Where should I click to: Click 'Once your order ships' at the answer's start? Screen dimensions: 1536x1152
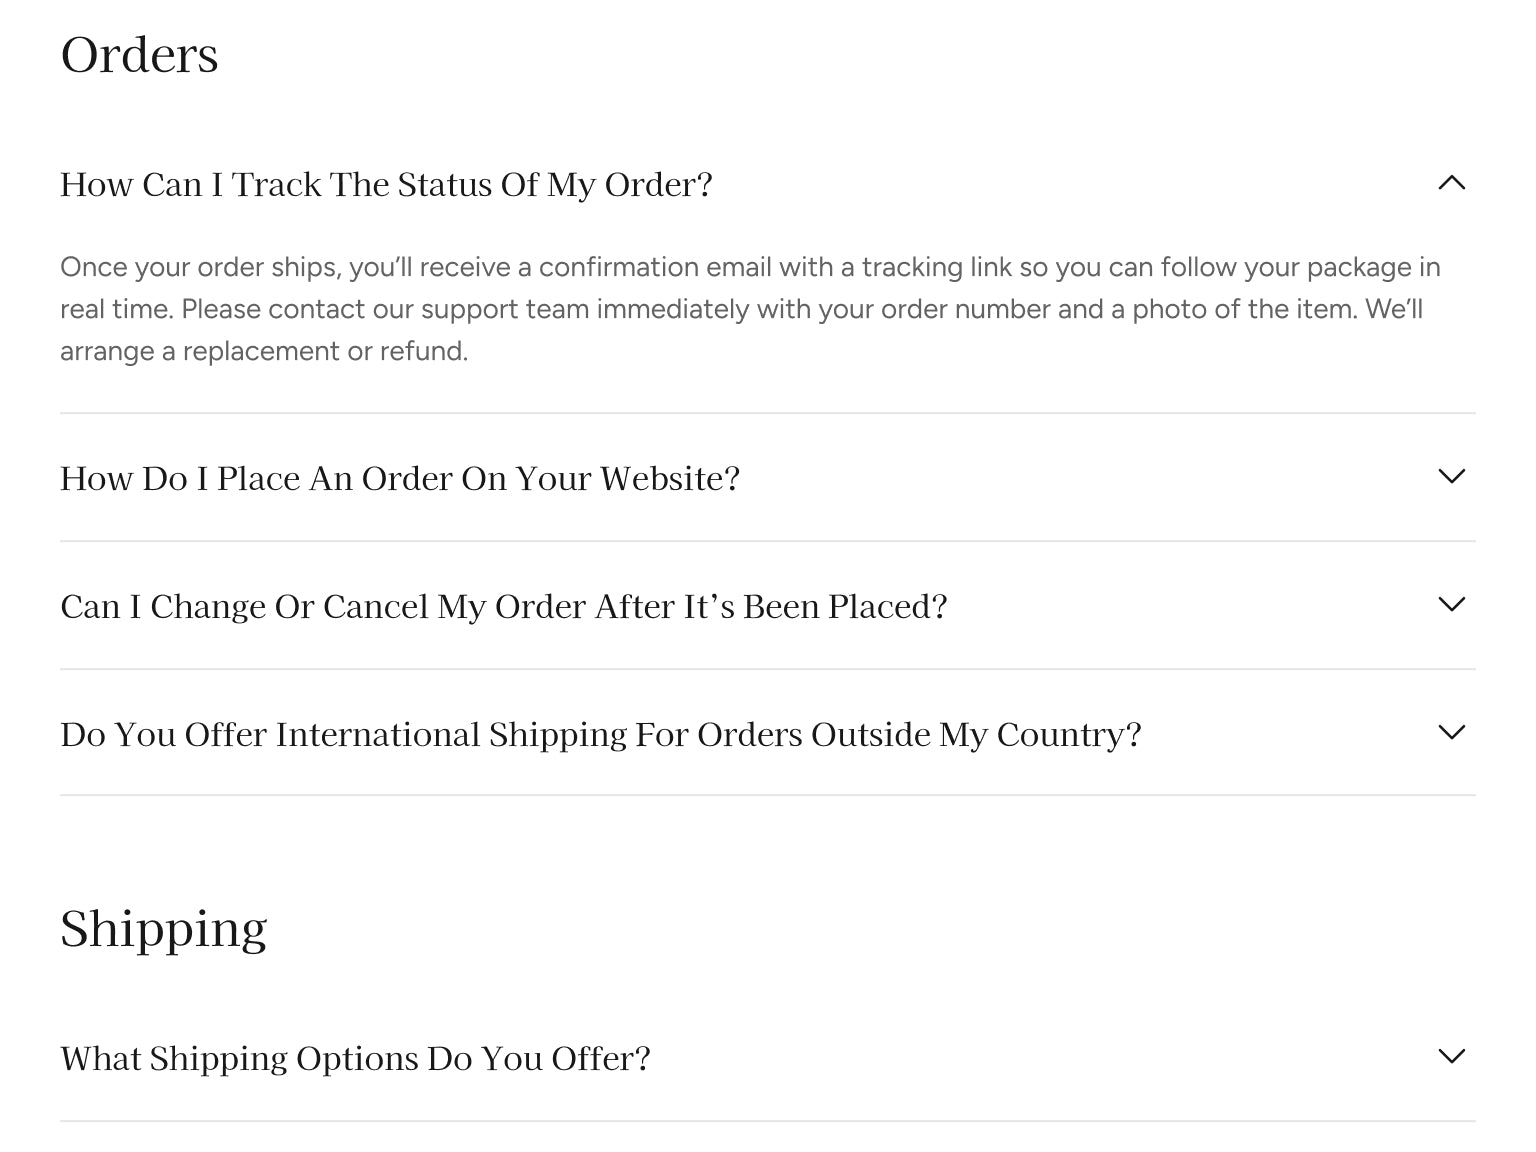point(200,268)
